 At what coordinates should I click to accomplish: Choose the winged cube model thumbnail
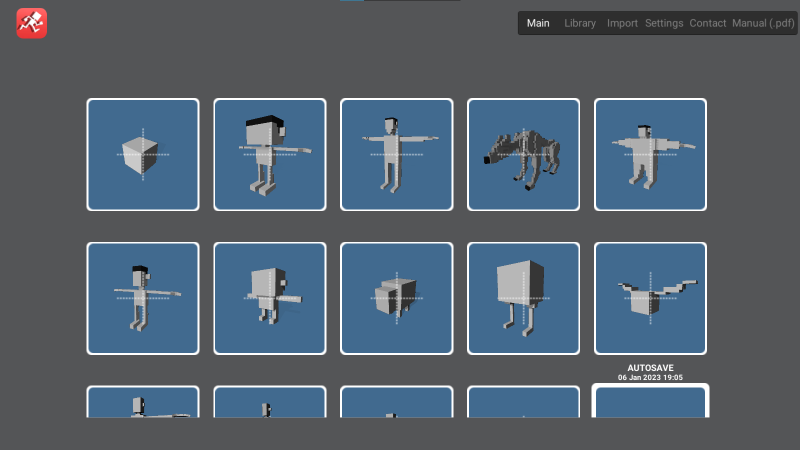coord(651,298)
